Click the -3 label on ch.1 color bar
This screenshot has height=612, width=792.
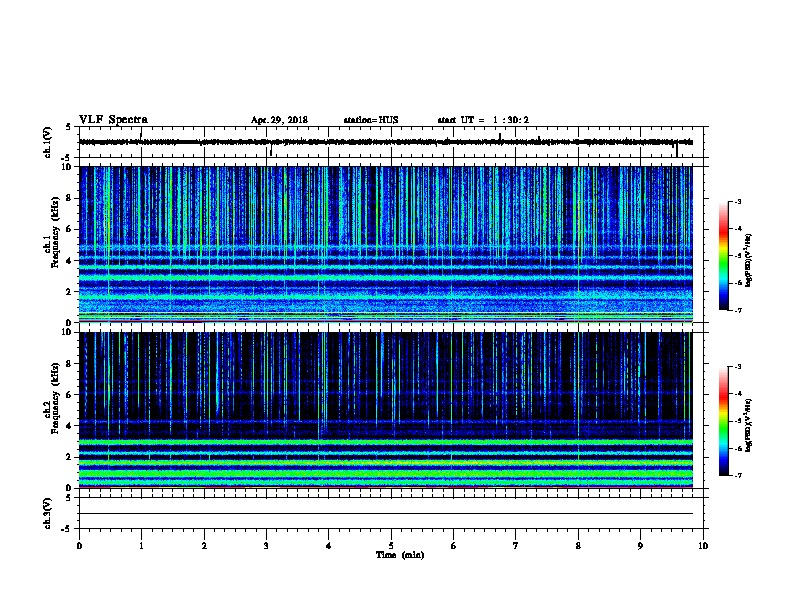coord(737,201)
